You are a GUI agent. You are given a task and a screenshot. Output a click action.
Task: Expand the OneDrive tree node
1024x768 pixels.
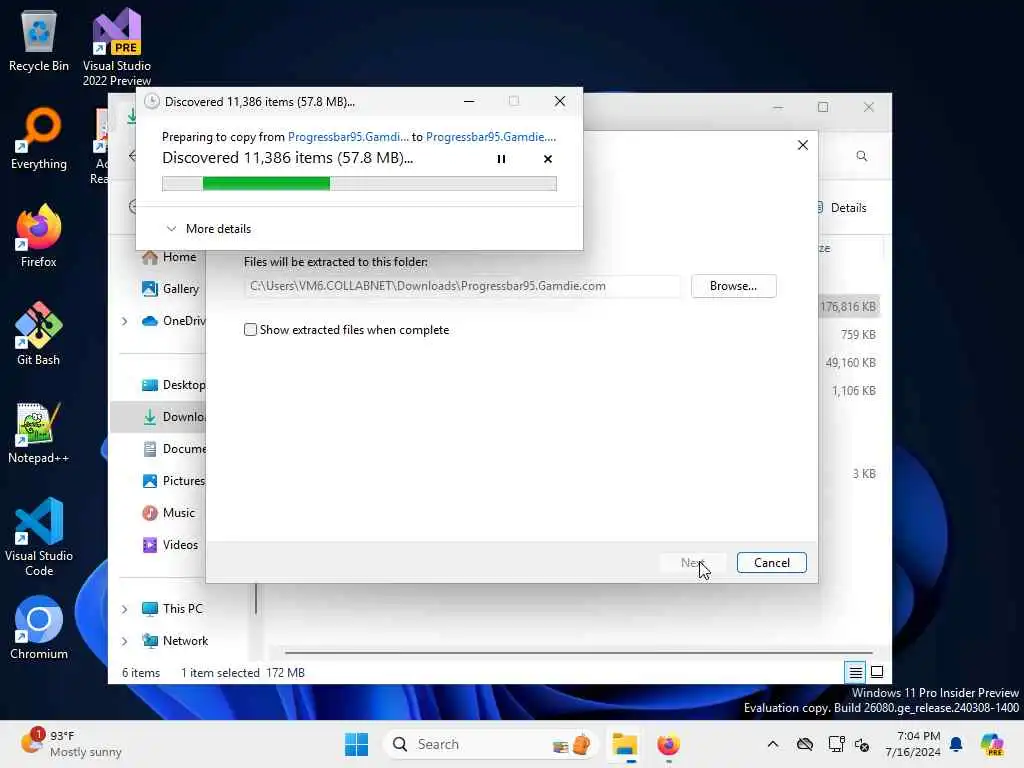tap(124, 321)
